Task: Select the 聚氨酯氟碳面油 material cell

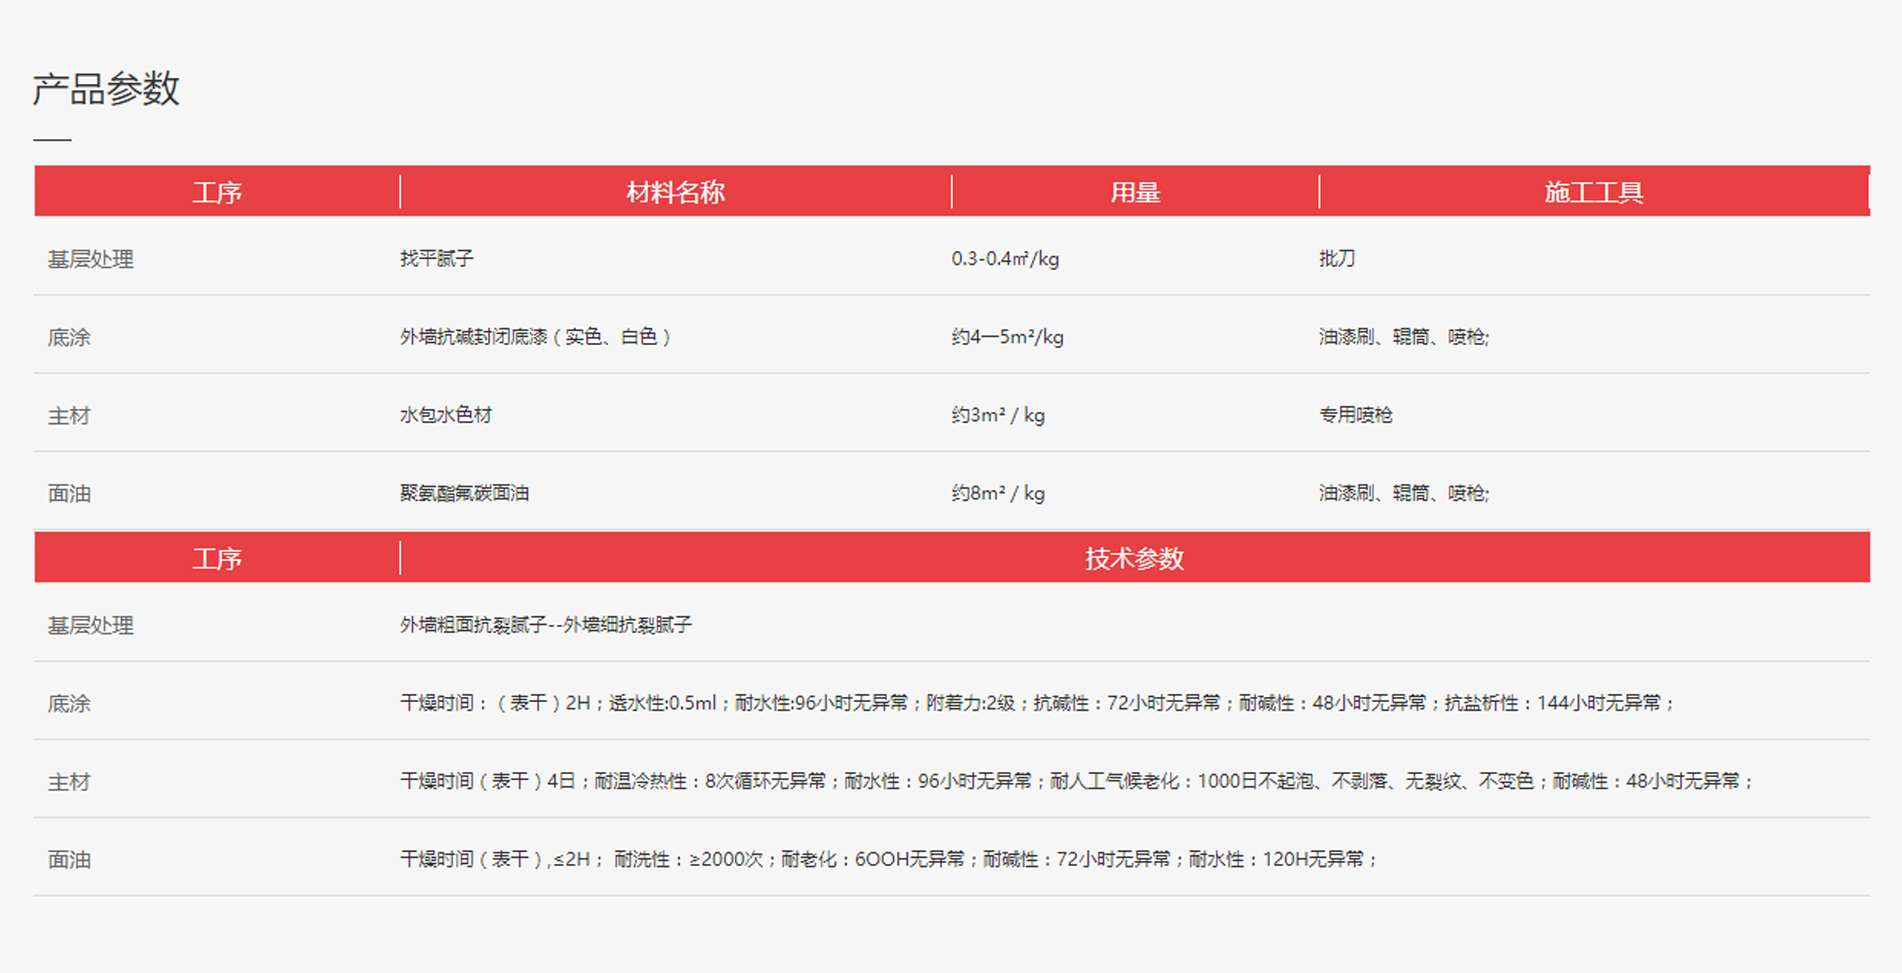Action: 464,493
